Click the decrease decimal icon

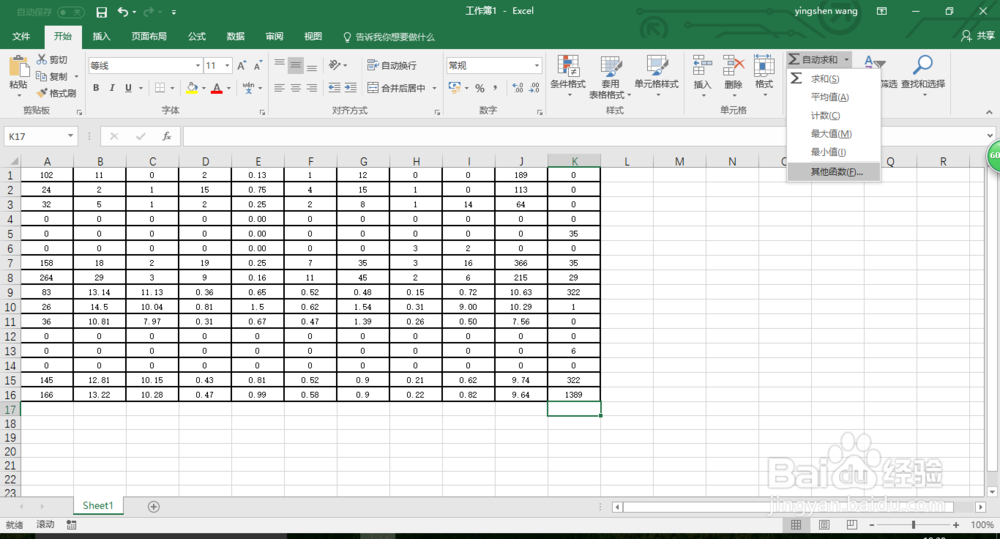[x=534, y=88]
